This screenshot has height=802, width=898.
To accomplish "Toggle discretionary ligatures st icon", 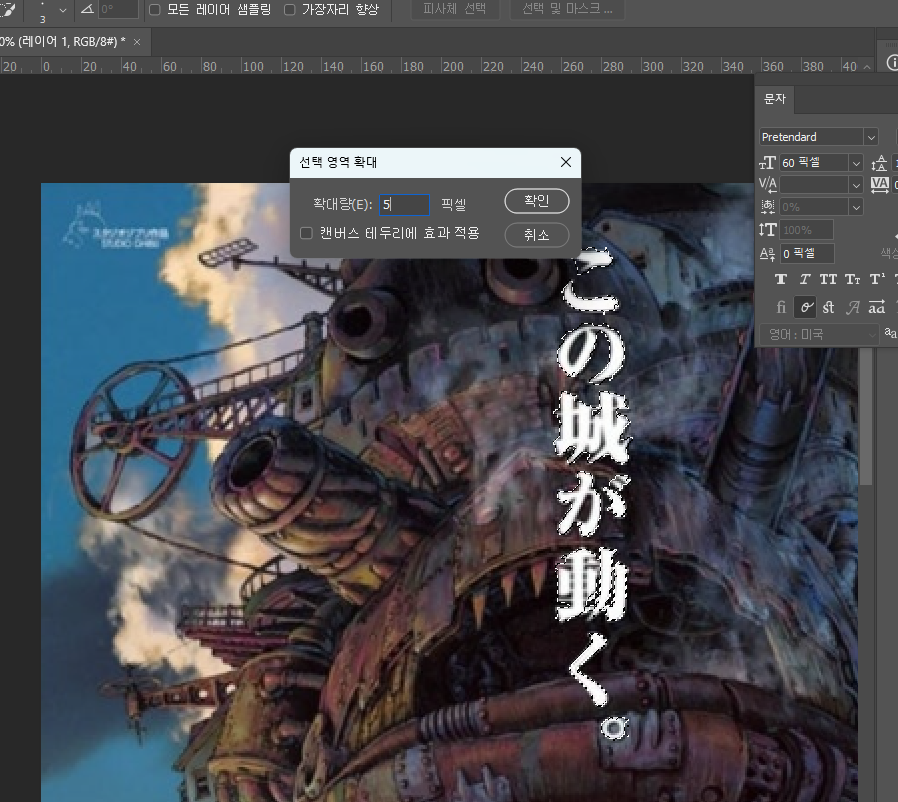I will tap(829, 308).
